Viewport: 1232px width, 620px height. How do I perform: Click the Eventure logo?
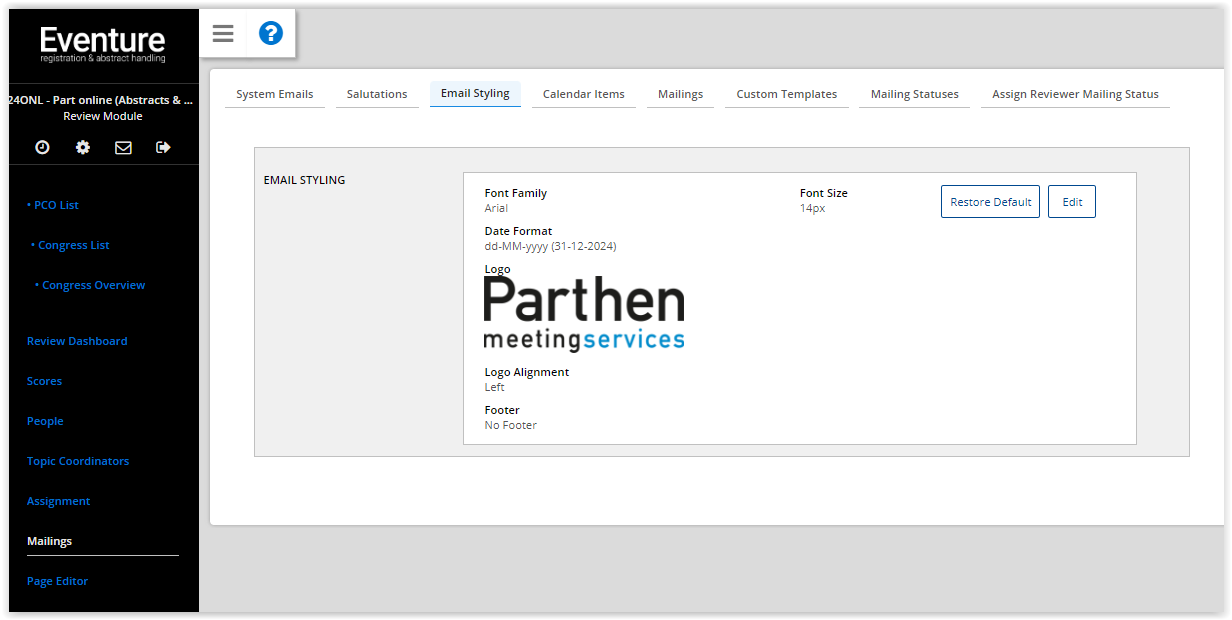103,45
